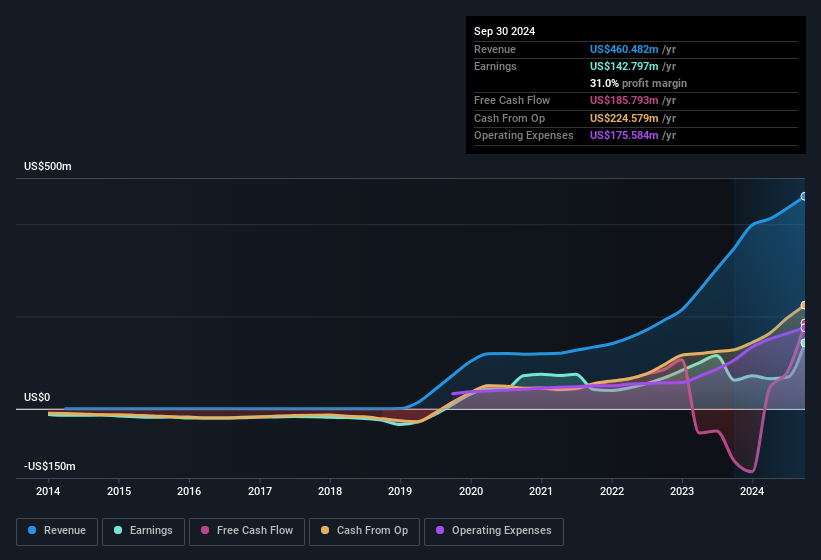Select the Operating Expenses value US$175.584m

coord(625,135)
